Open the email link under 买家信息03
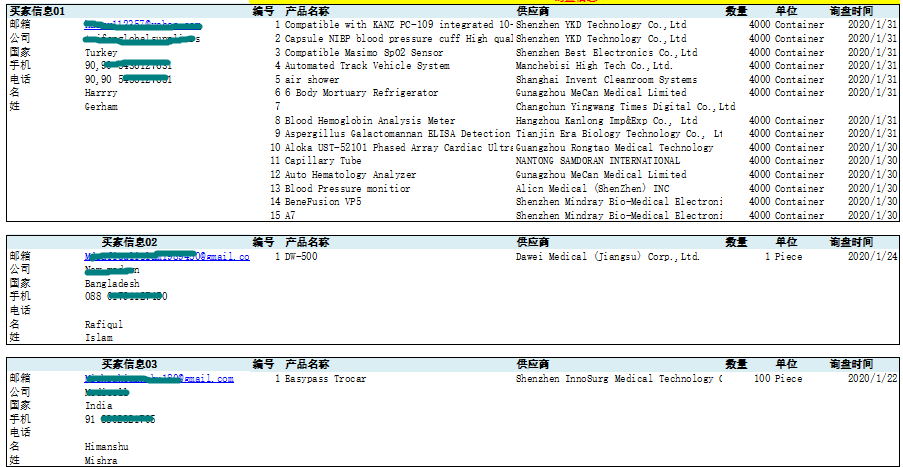This screenshot has height=467, width=903. click(x=158, y=379)
